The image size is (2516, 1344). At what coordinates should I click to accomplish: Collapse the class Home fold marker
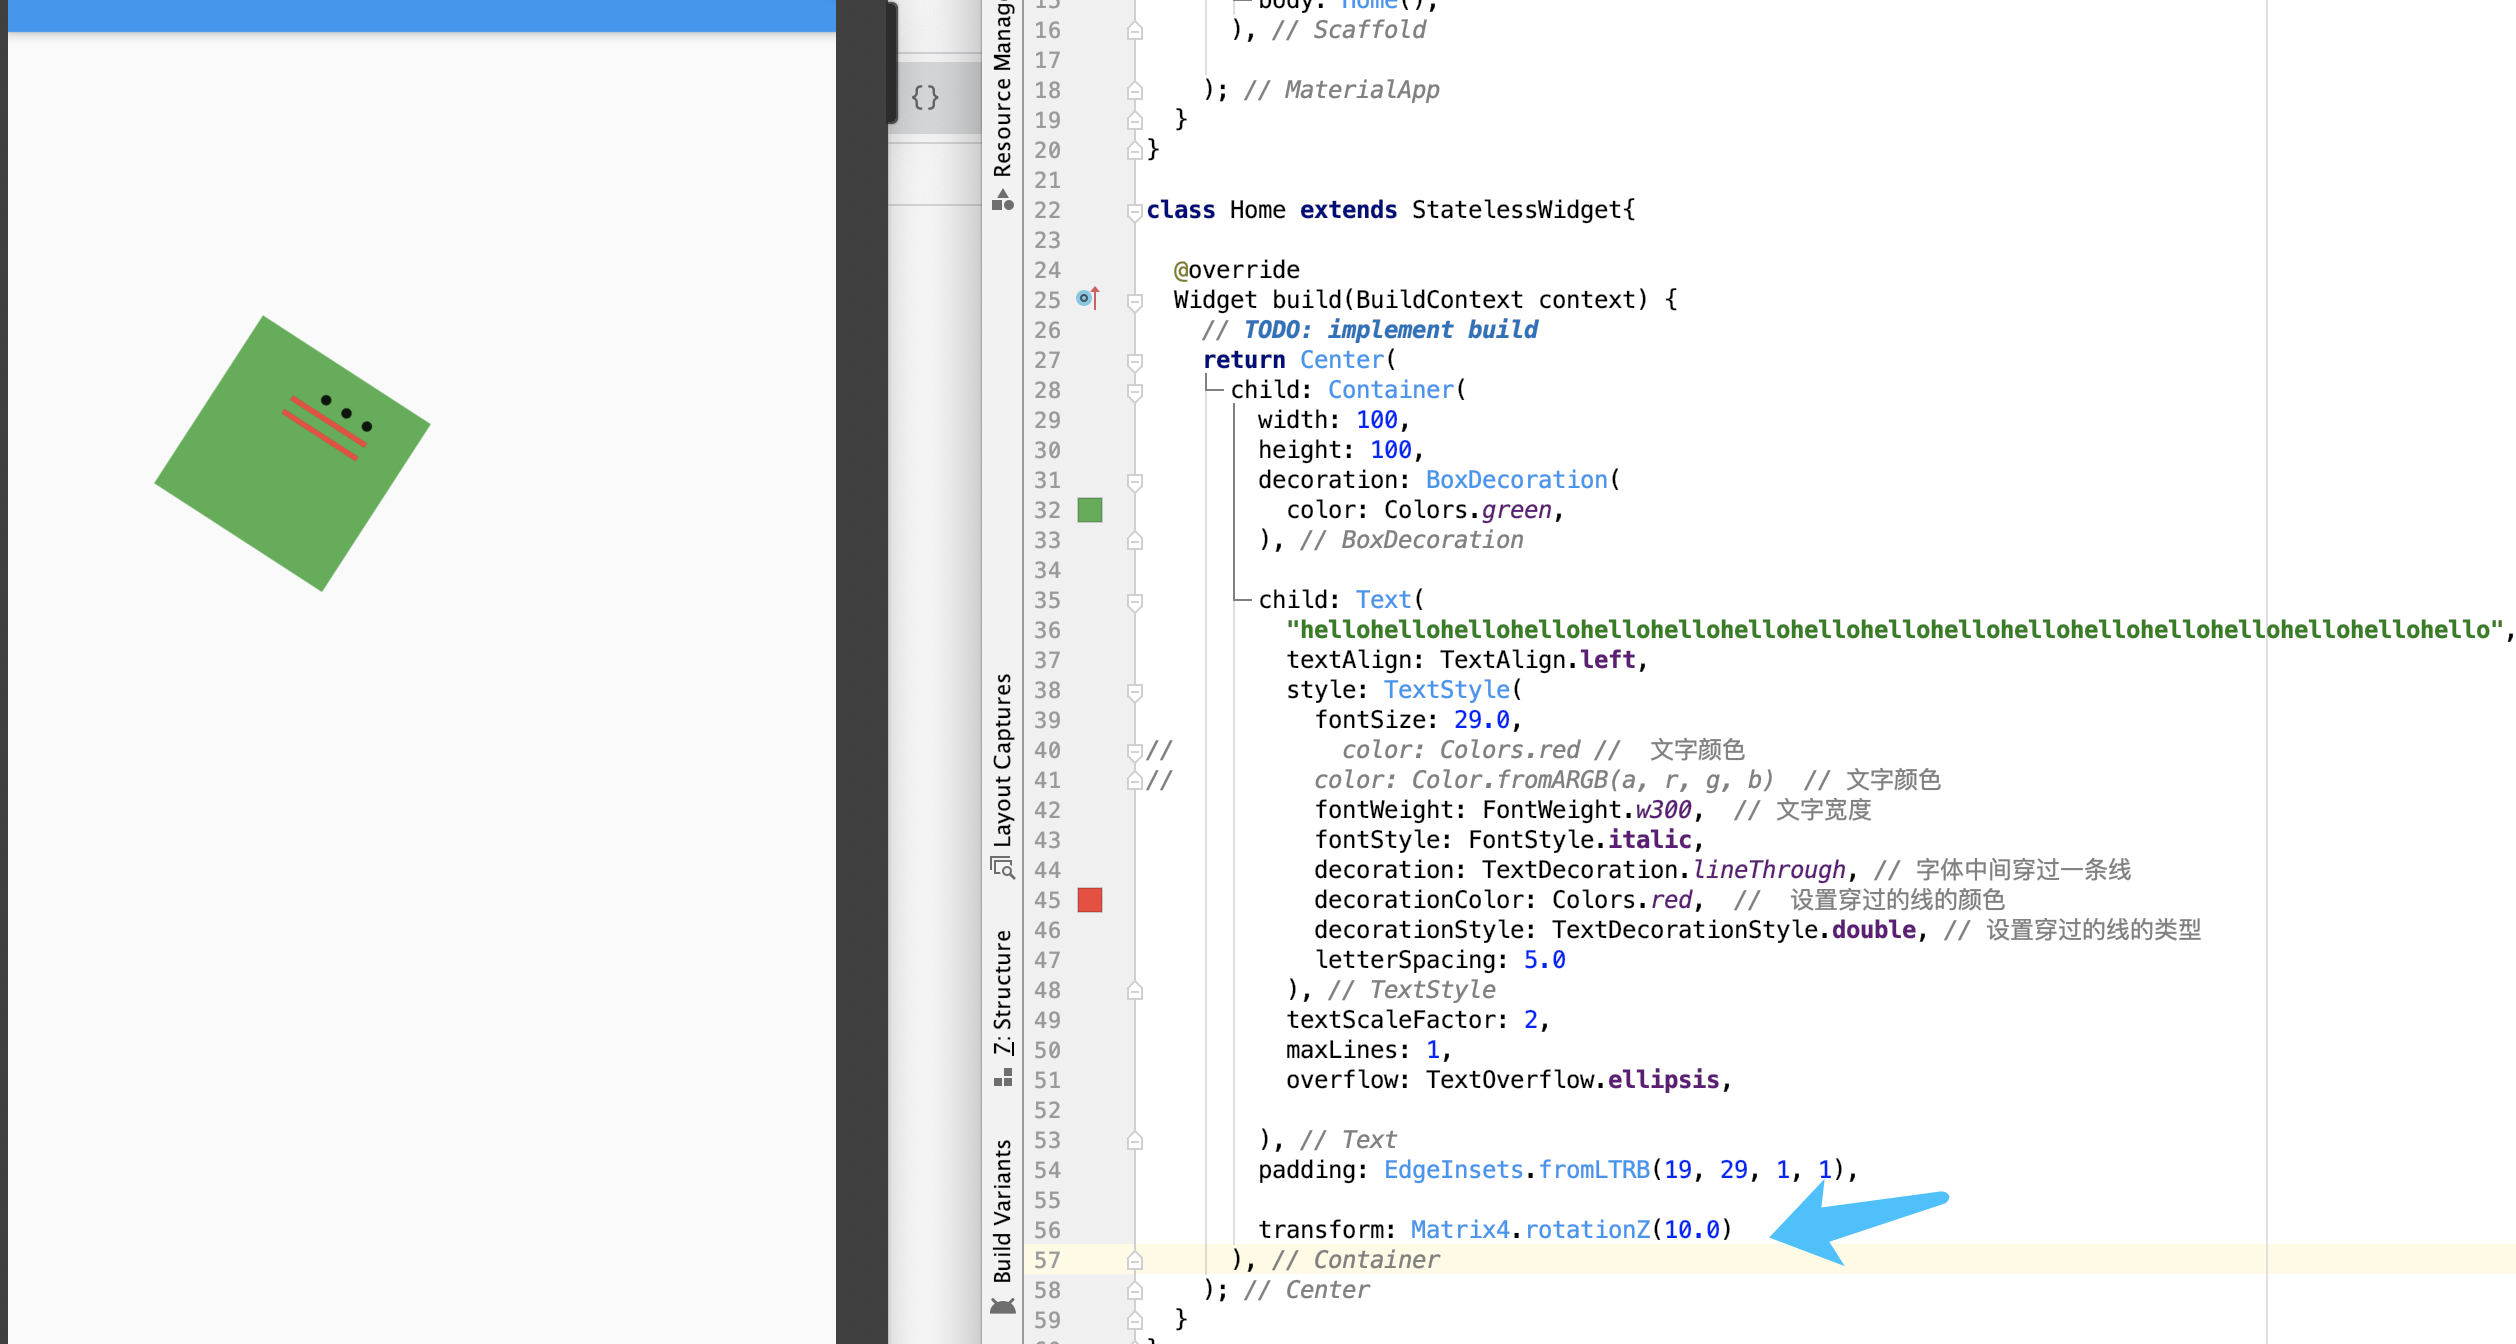[x=1135, y=211]
